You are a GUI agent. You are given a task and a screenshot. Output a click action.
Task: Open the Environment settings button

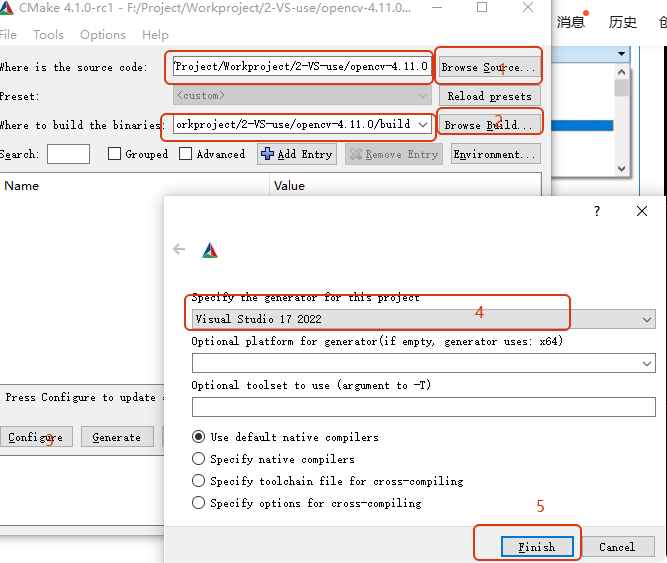[x=496, y=154]
